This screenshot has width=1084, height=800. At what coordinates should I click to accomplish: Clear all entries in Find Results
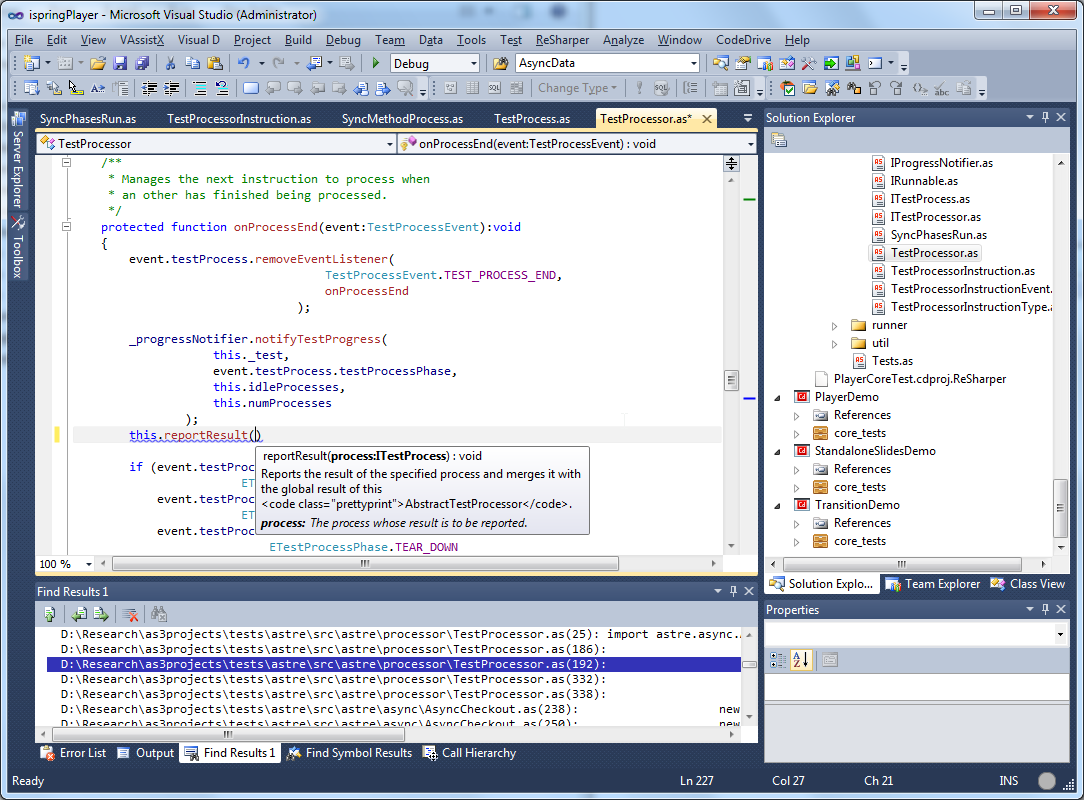click(x=129, y=614)
